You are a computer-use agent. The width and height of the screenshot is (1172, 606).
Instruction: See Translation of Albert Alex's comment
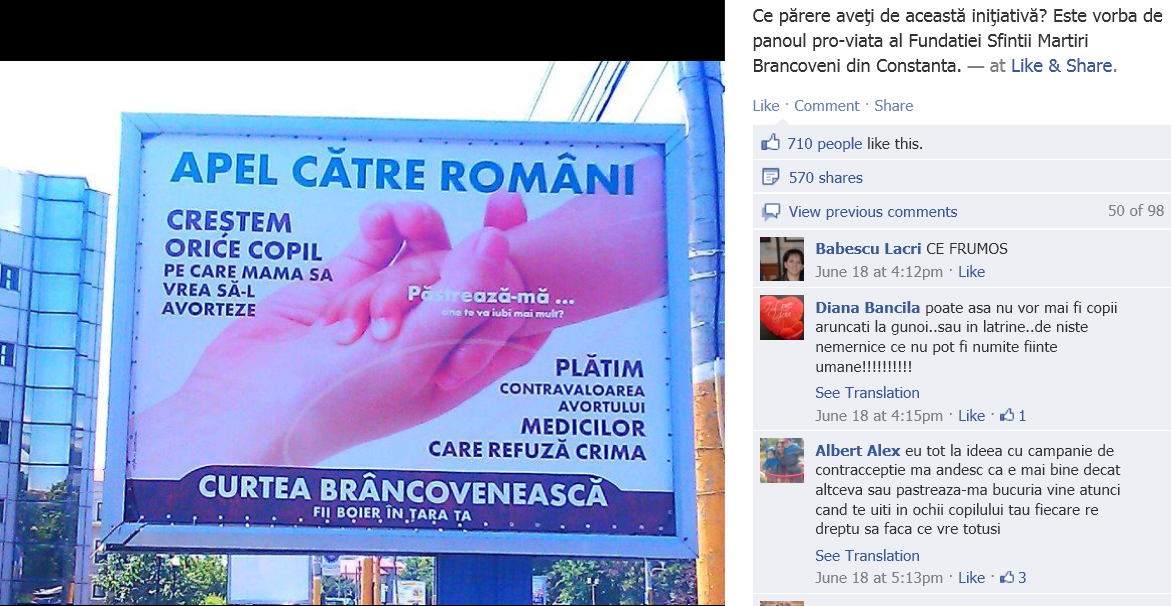pos(867,555)
